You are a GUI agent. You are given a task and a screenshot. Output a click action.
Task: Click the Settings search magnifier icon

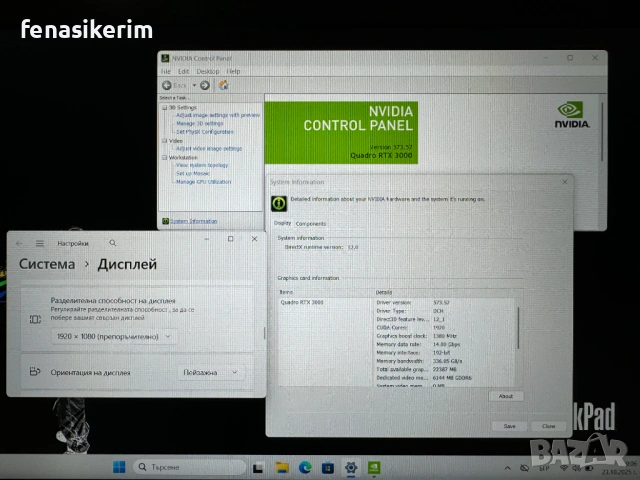coord(113,243)
